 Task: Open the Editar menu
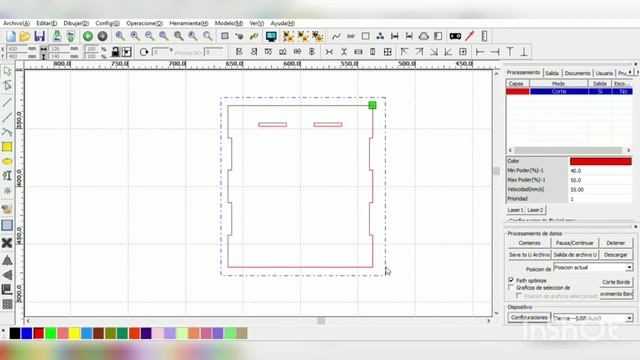coord(47,23)
